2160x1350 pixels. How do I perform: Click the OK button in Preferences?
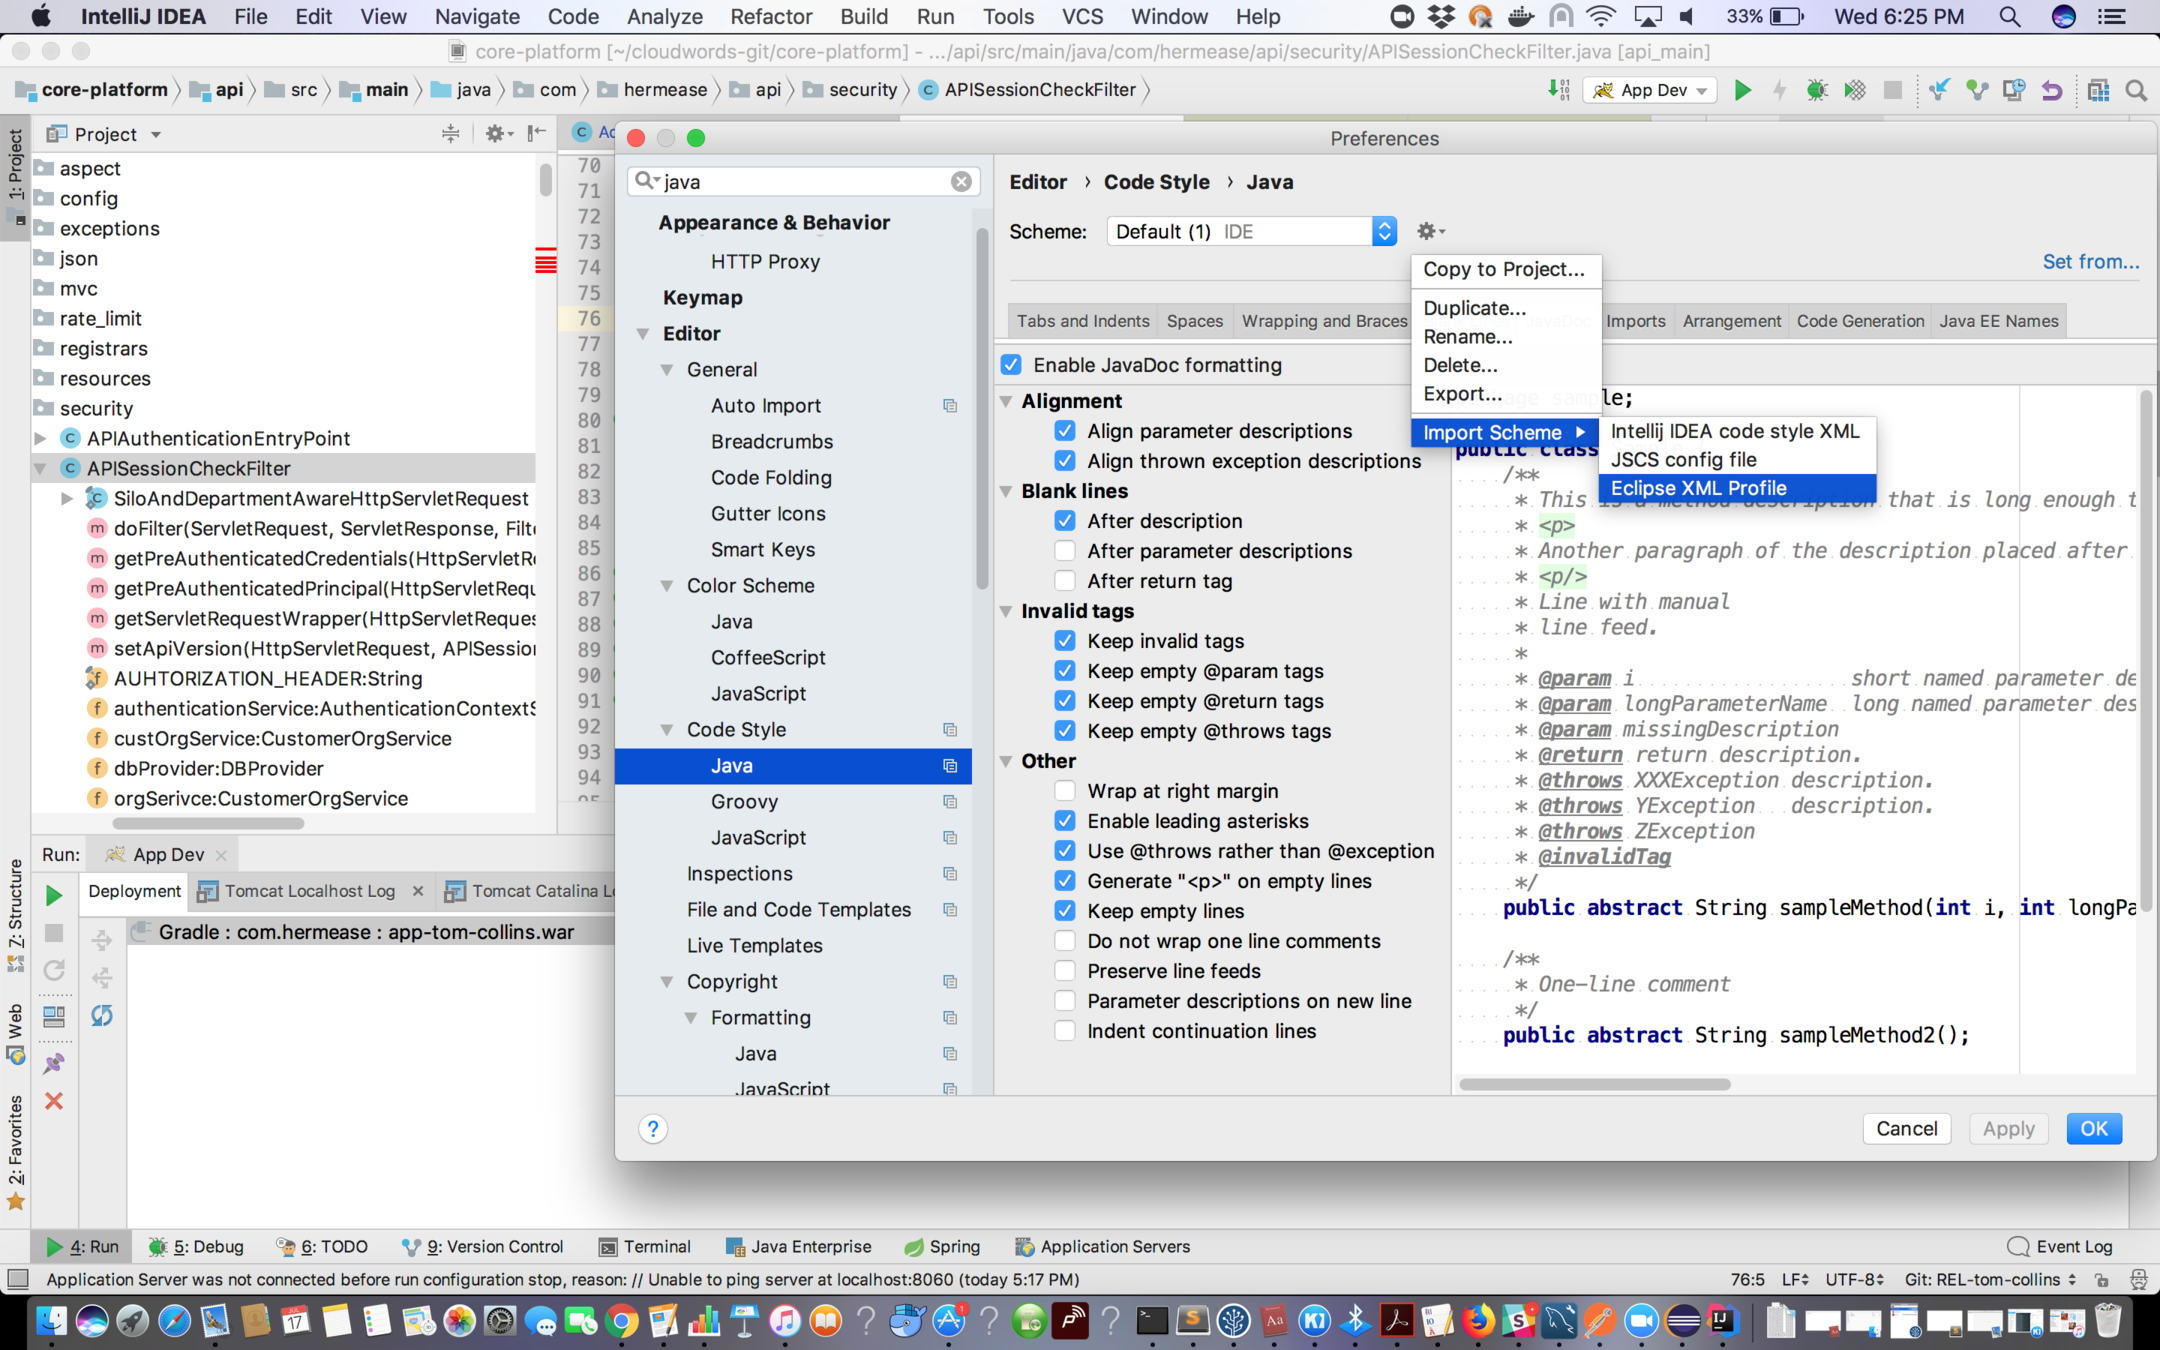(x=2094, y=1128)
